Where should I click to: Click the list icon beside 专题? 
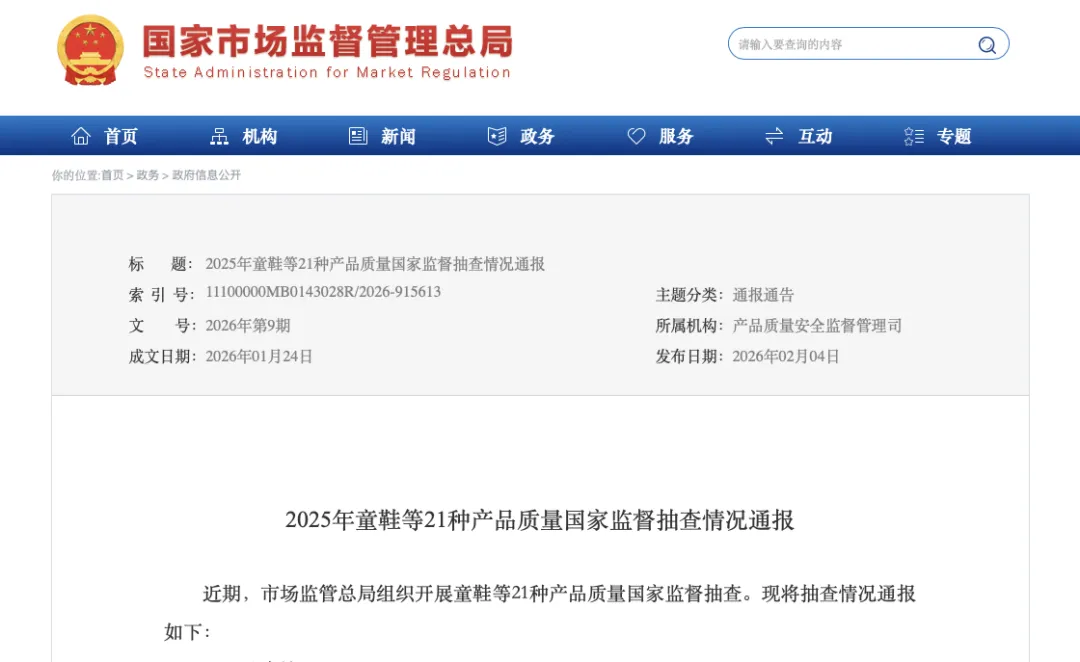(x=913, y=137)
